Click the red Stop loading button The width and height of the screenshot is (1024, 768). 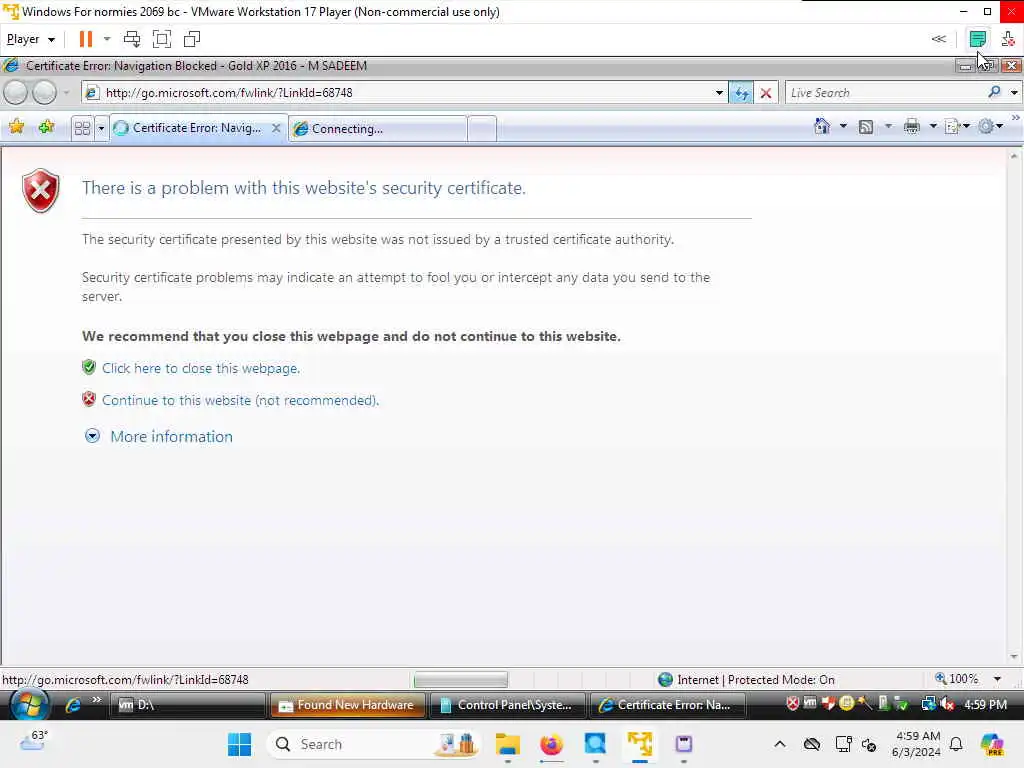[766, 93]
